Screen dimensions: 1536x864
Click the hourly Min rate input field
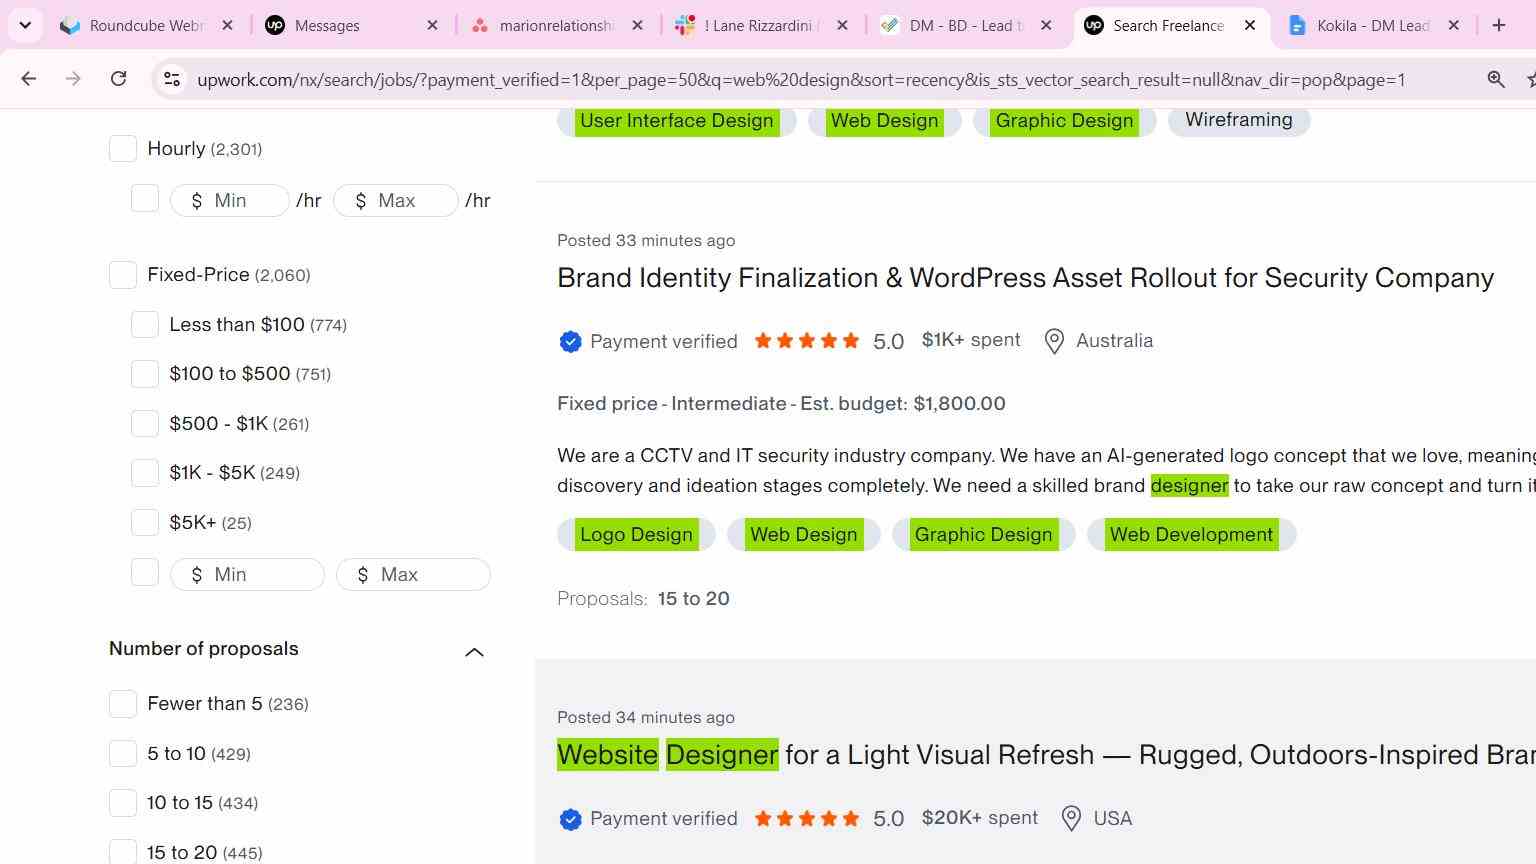pos(230,201)
